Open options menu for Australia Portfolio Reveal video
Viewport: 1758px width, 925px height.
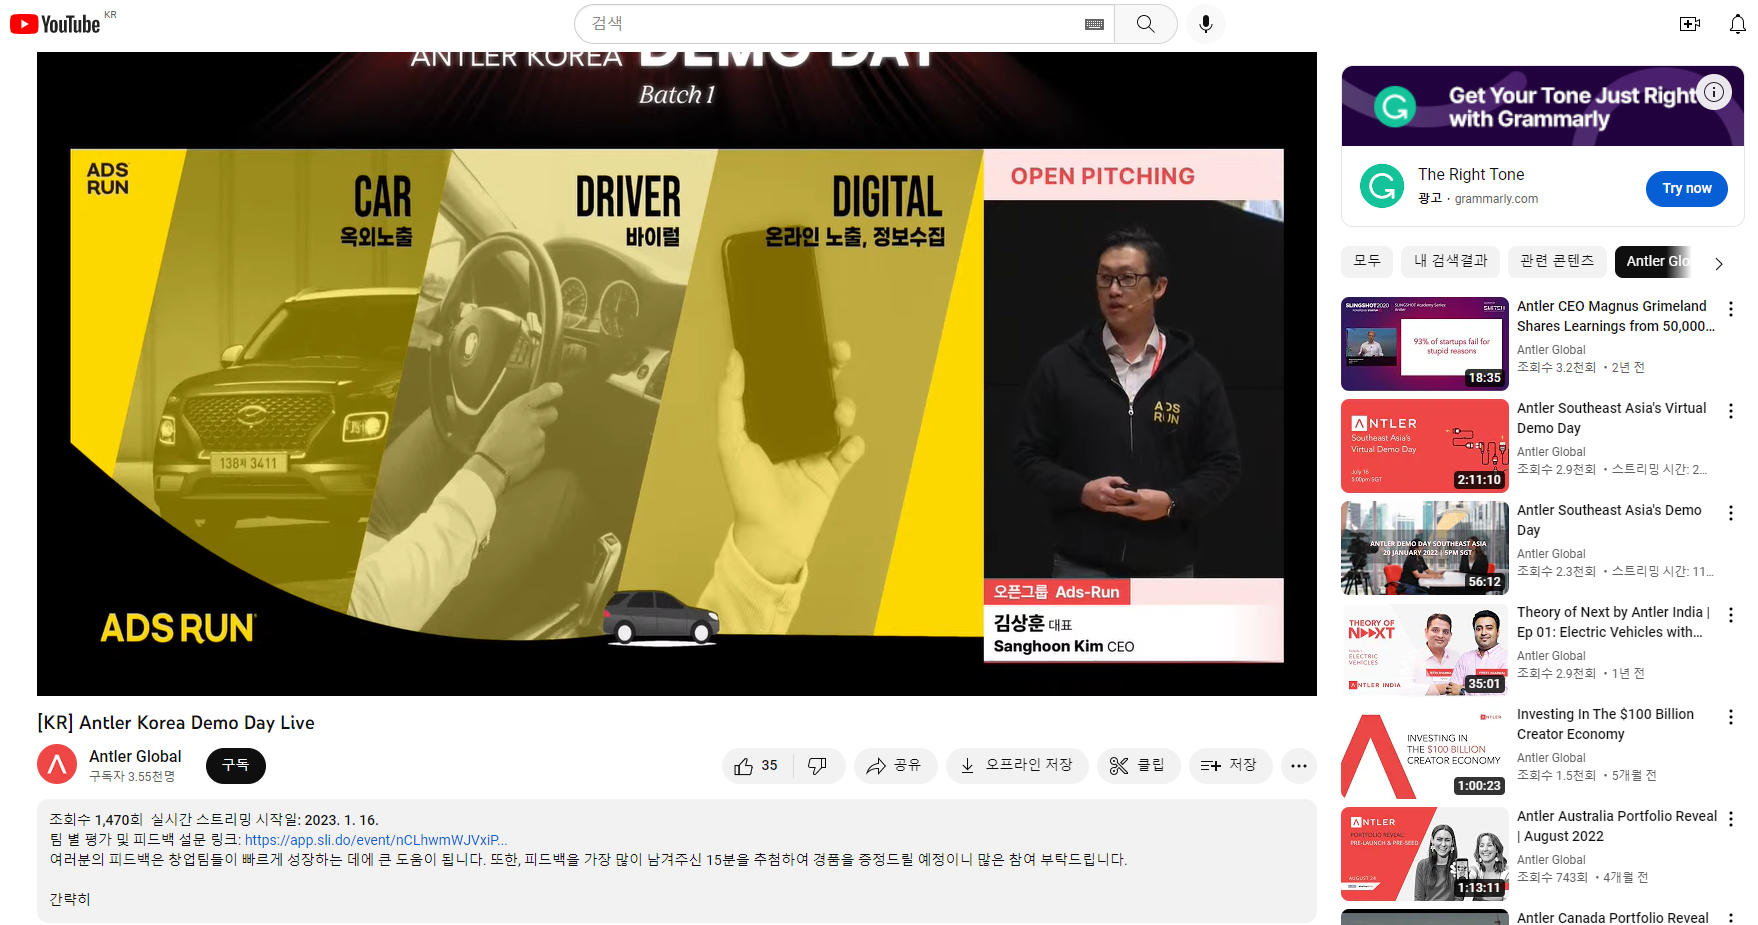tap(1731, 819)
